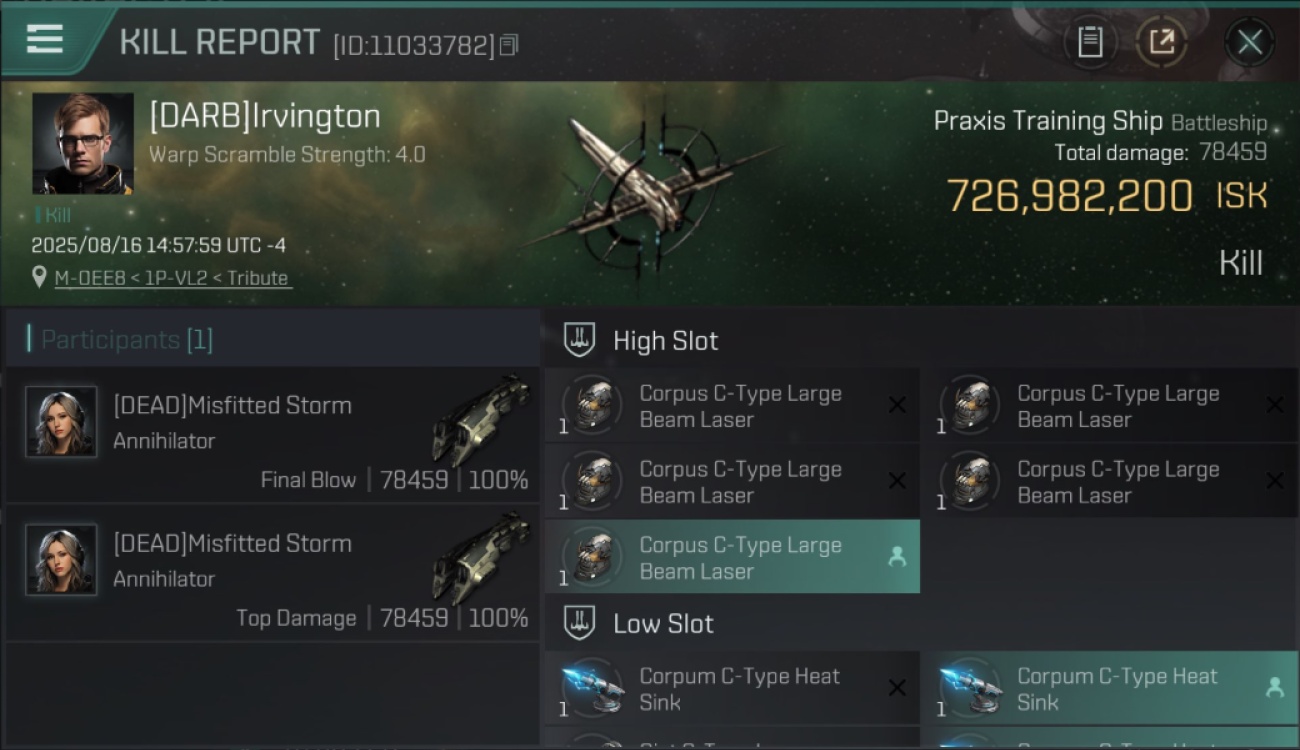
Task: Select the highlighted Corpum C-Type Heat Sink
Action: pos(1111,688)
